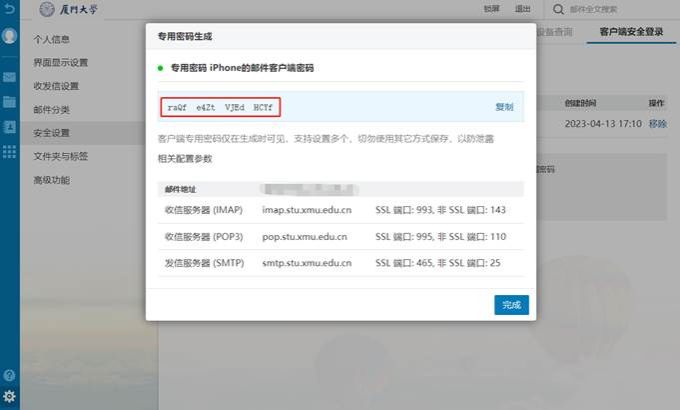Image resolution: width=680 pixels, height=410 pixels.
Task: Open 文件夹与标签 settings item
Action: [x=61, y=156]
